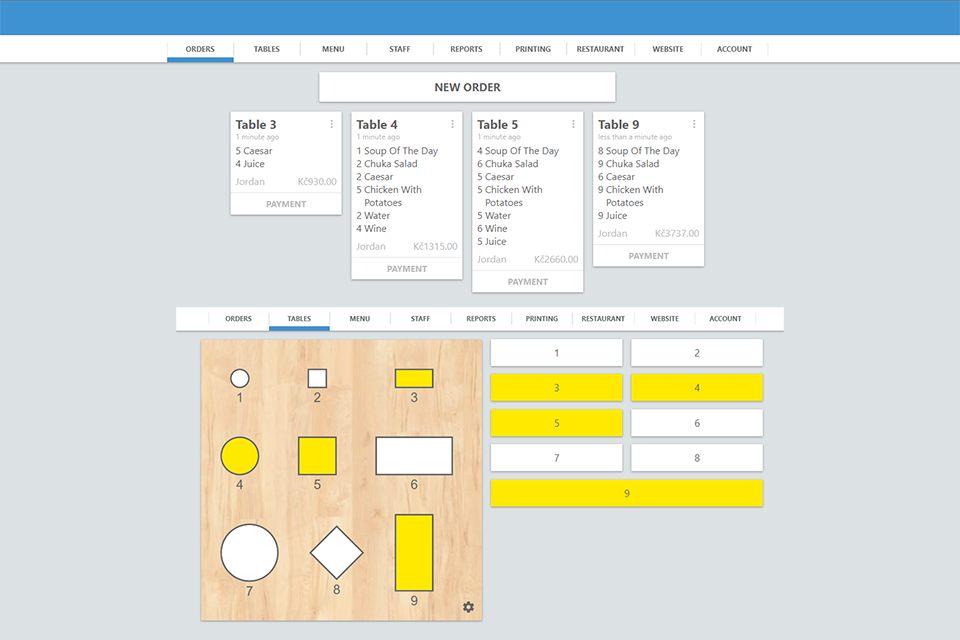Open the Table 3 card options menu

(331, 124)
